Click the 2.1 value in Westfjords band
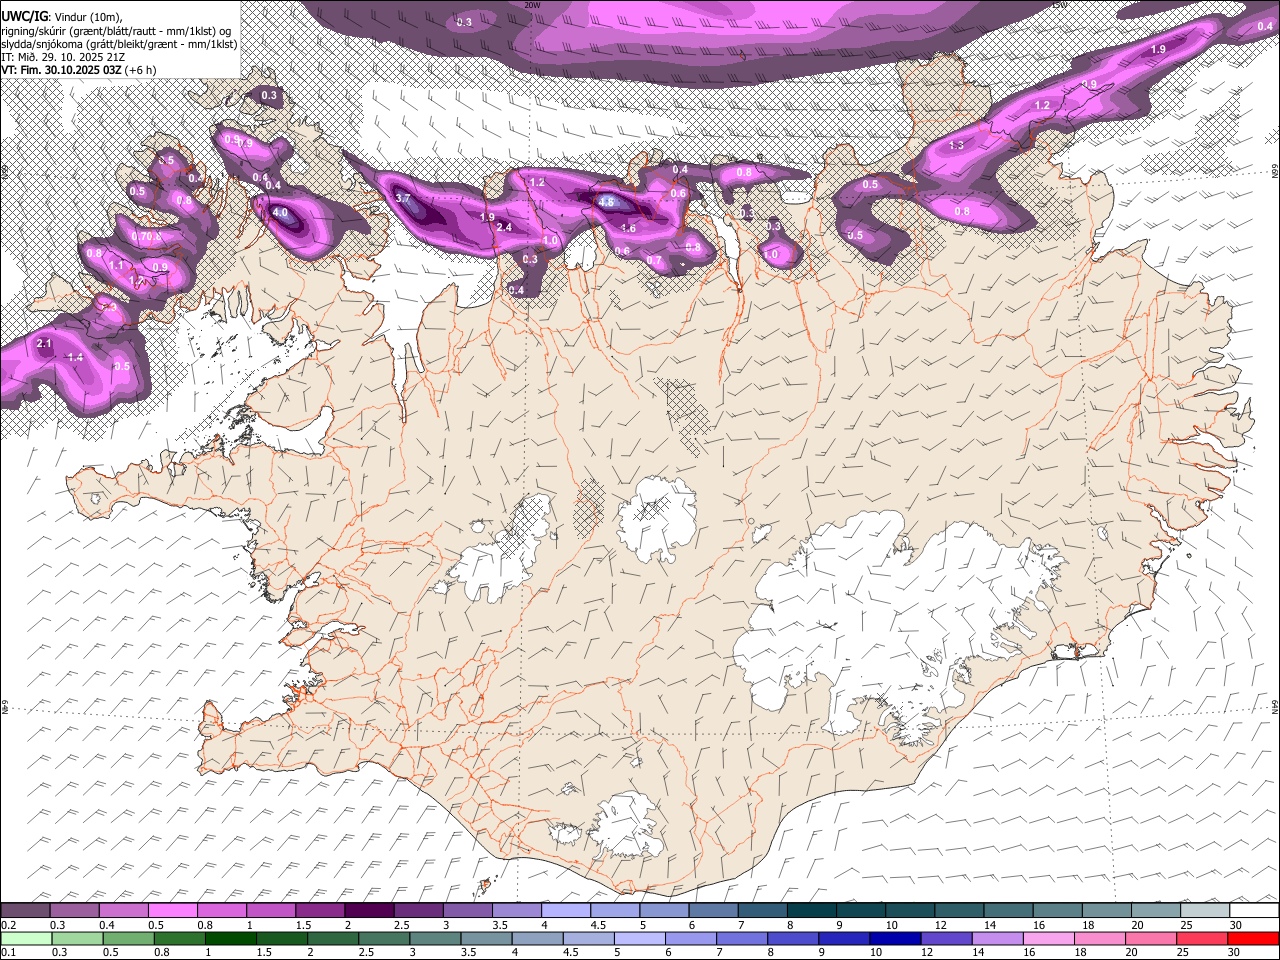This screenshot has height=960, width=1280. click(x=44, y=344)
